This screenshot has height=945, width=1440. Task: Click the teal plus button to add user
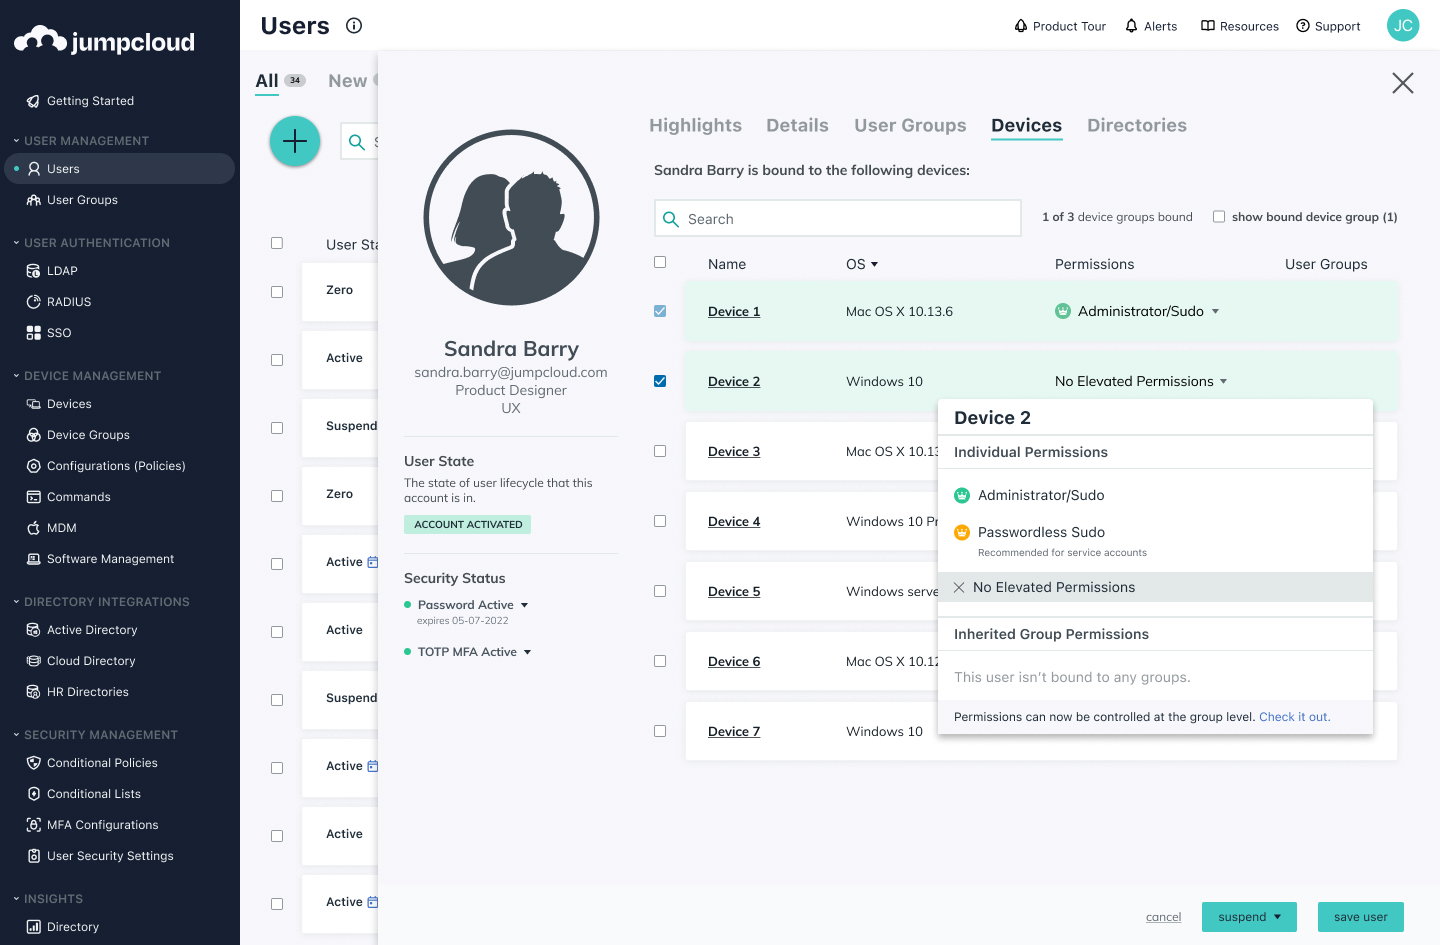(295, 141)
